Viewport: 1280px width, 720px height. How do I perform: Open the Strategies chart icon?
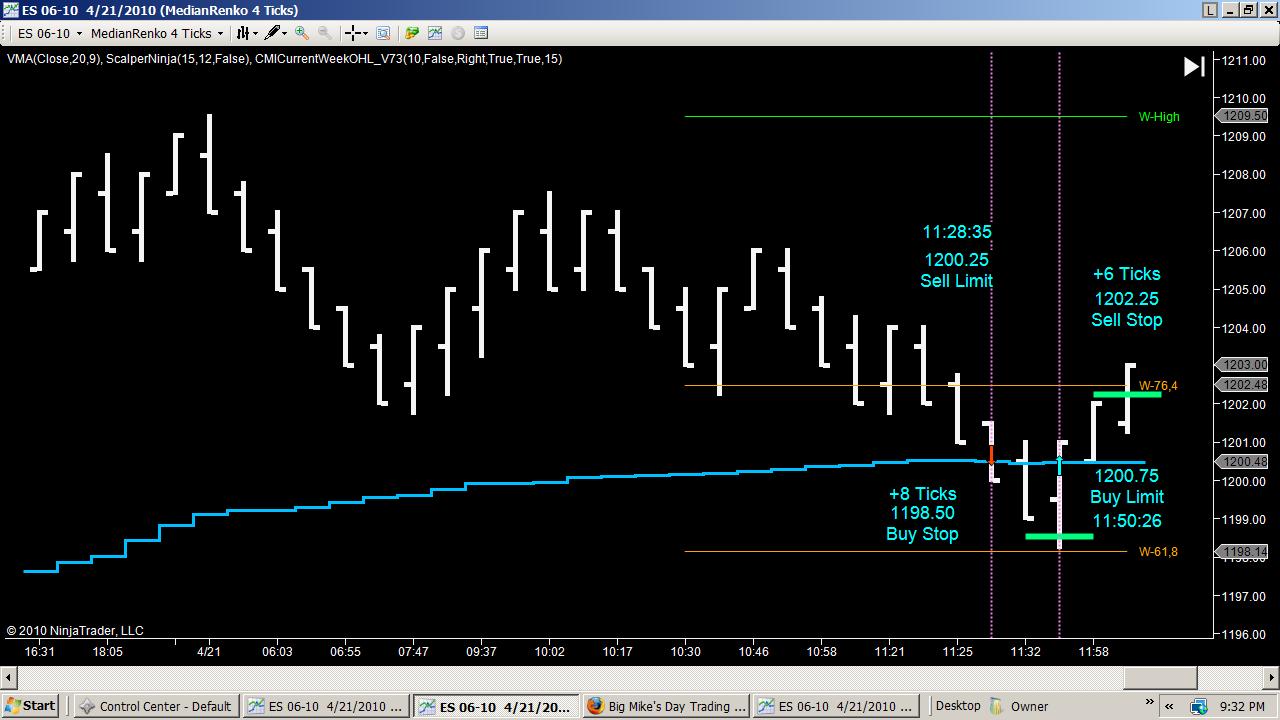click(435, 33)
